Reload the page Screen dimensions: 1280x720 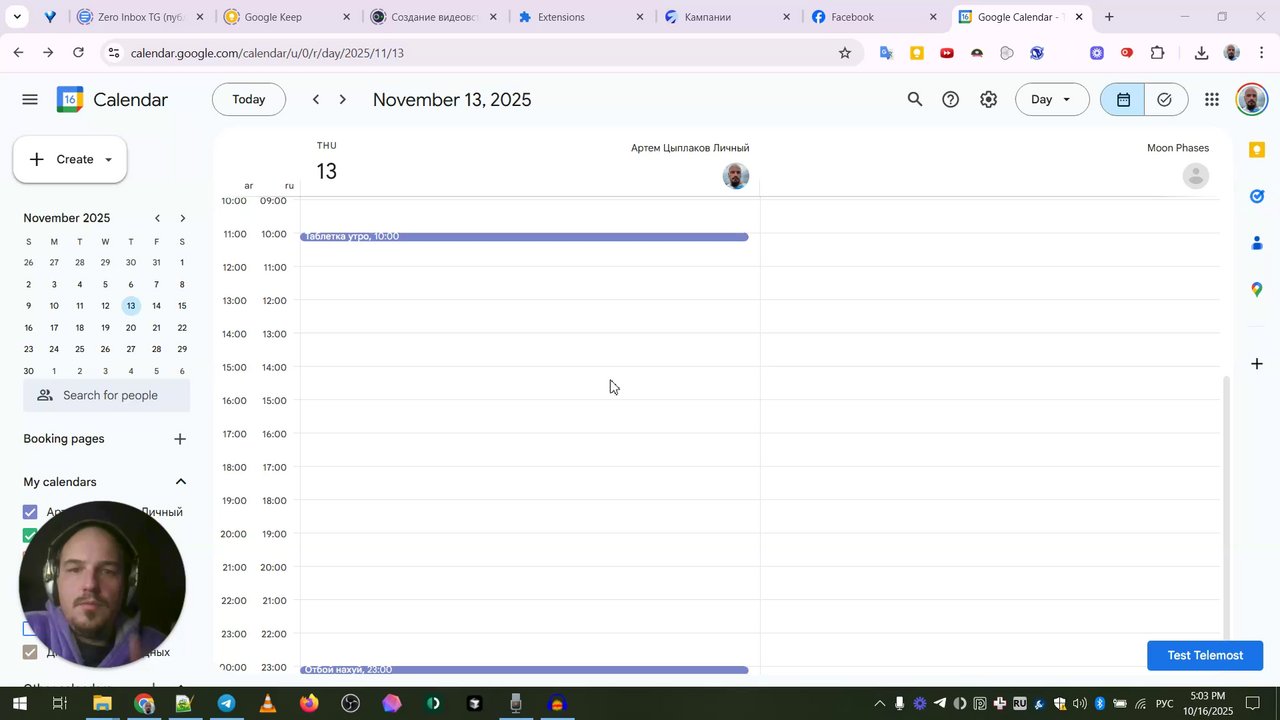[78, 53]
